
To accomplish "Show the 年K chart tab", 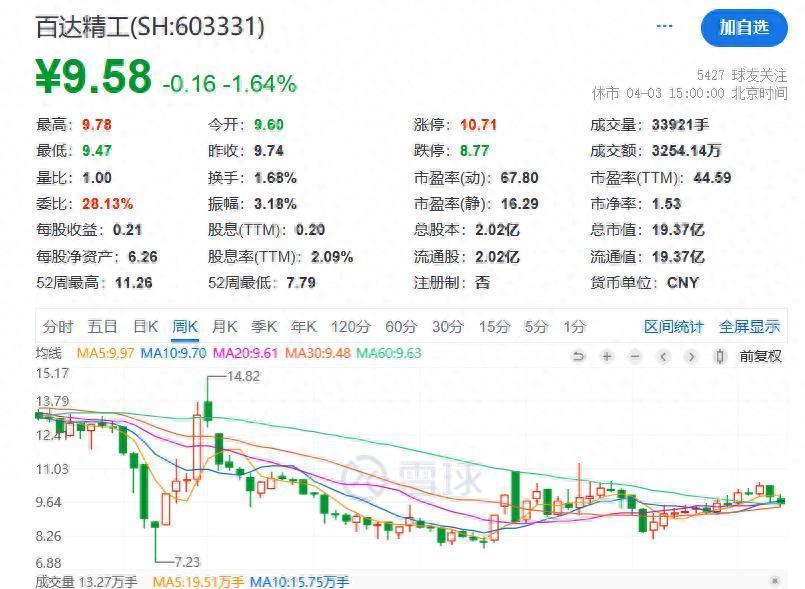I will (303, 327).
